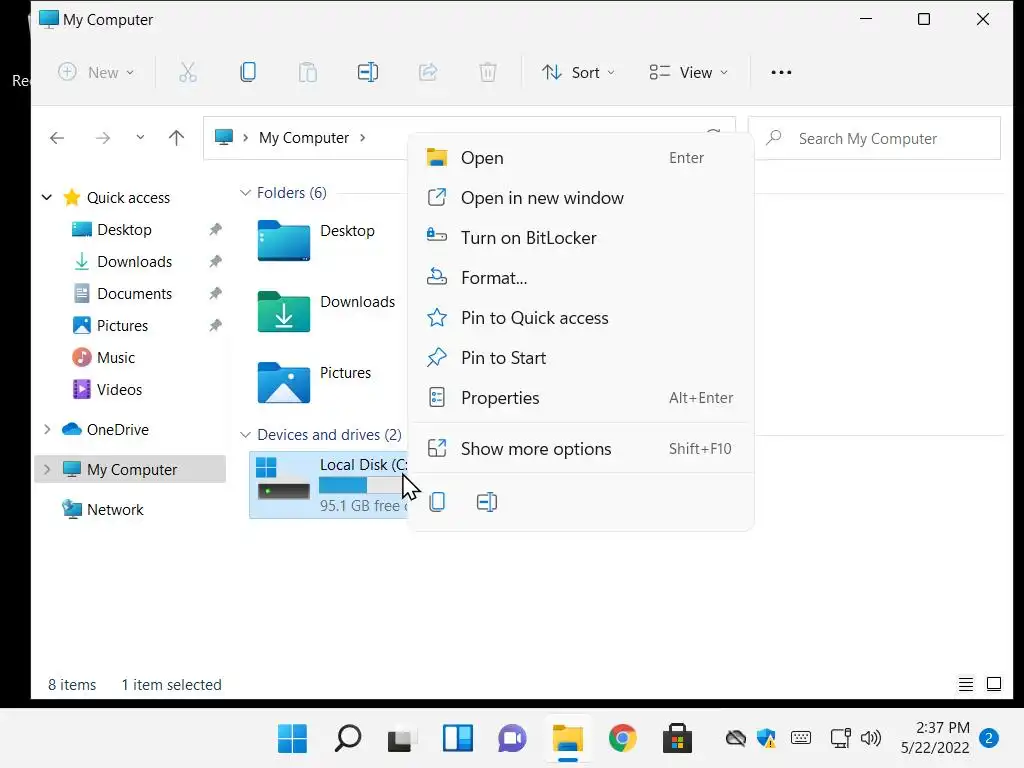1024x768 pixels.
Task: Go up one level with up arrow
Action: point(176,138)
